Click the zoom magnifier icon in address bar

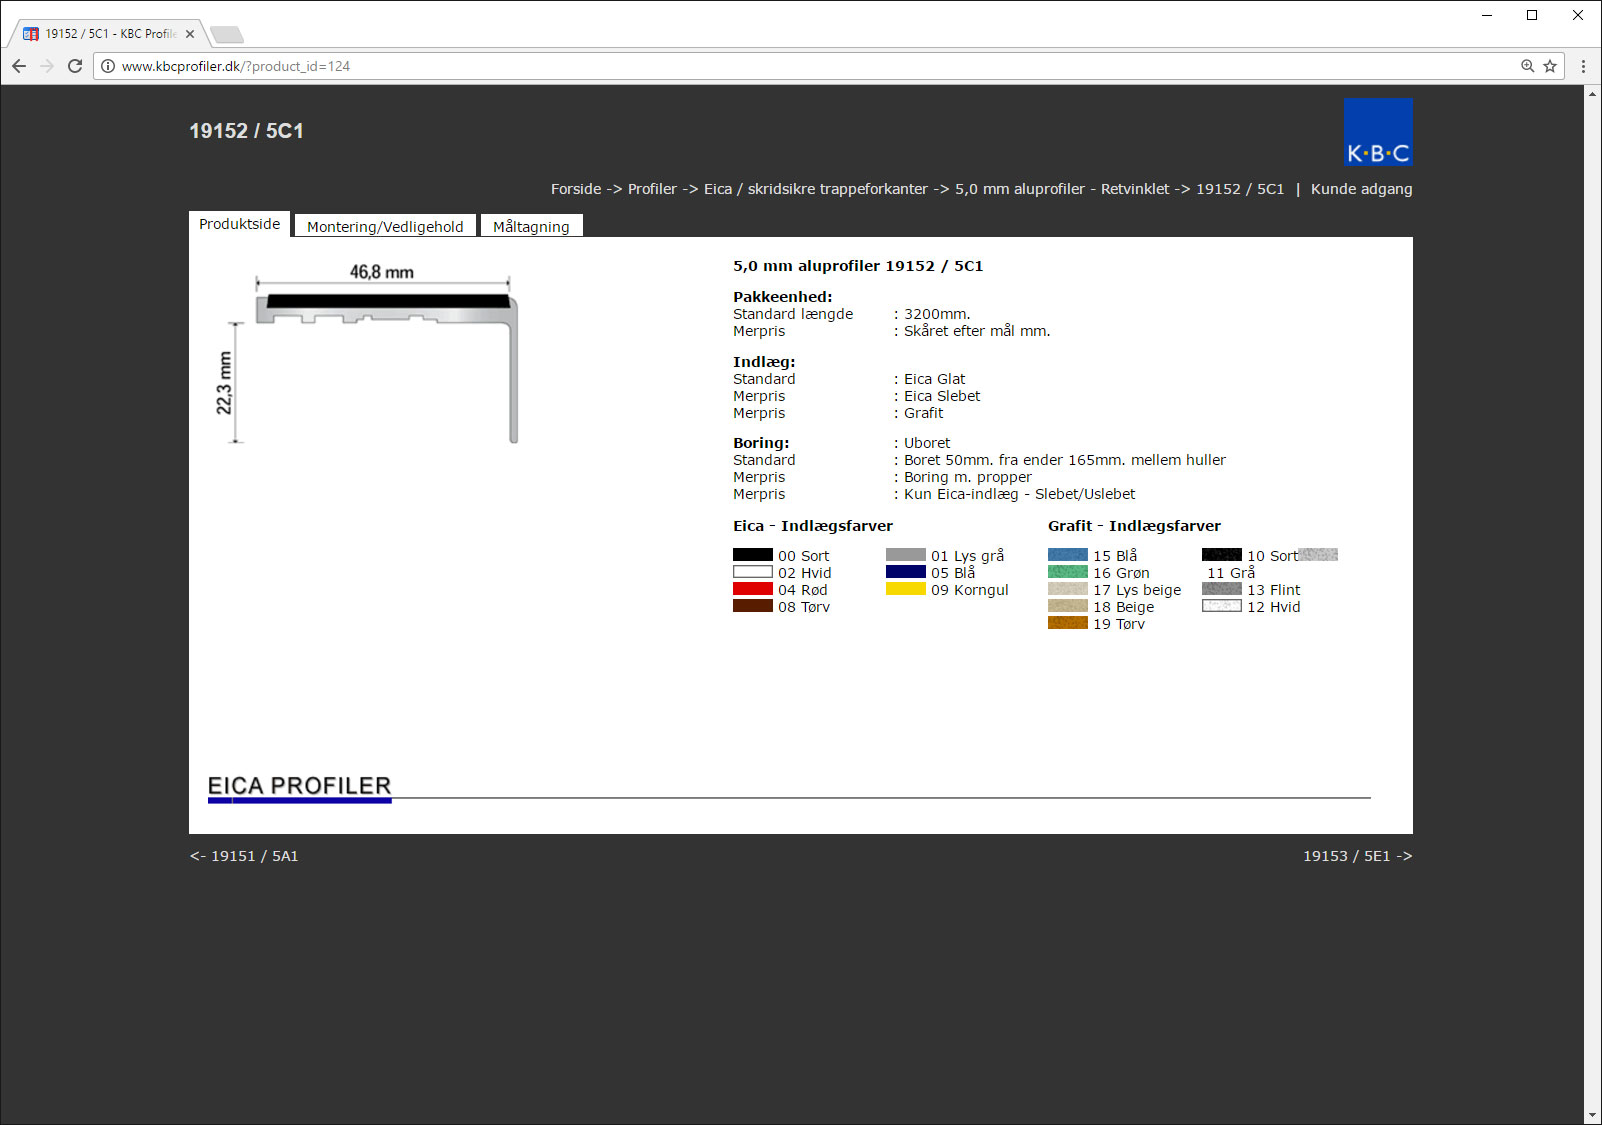pyautogui.click(x=1527, y=66)
